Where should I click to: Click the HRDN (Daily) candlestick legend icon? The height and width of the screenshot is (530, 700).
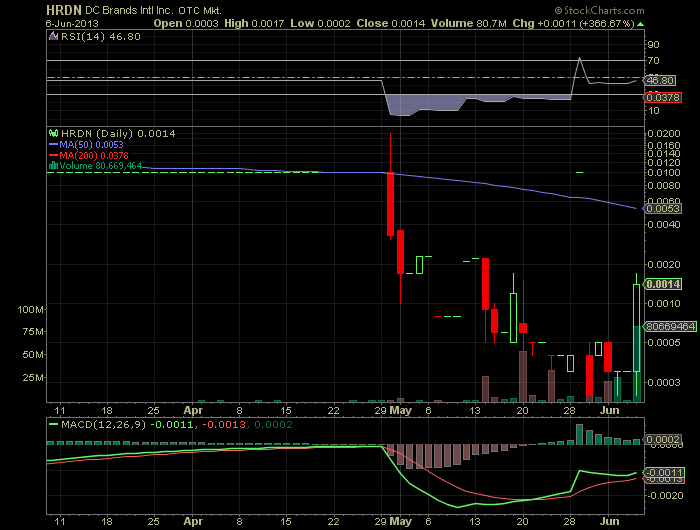tap(53, 134)
